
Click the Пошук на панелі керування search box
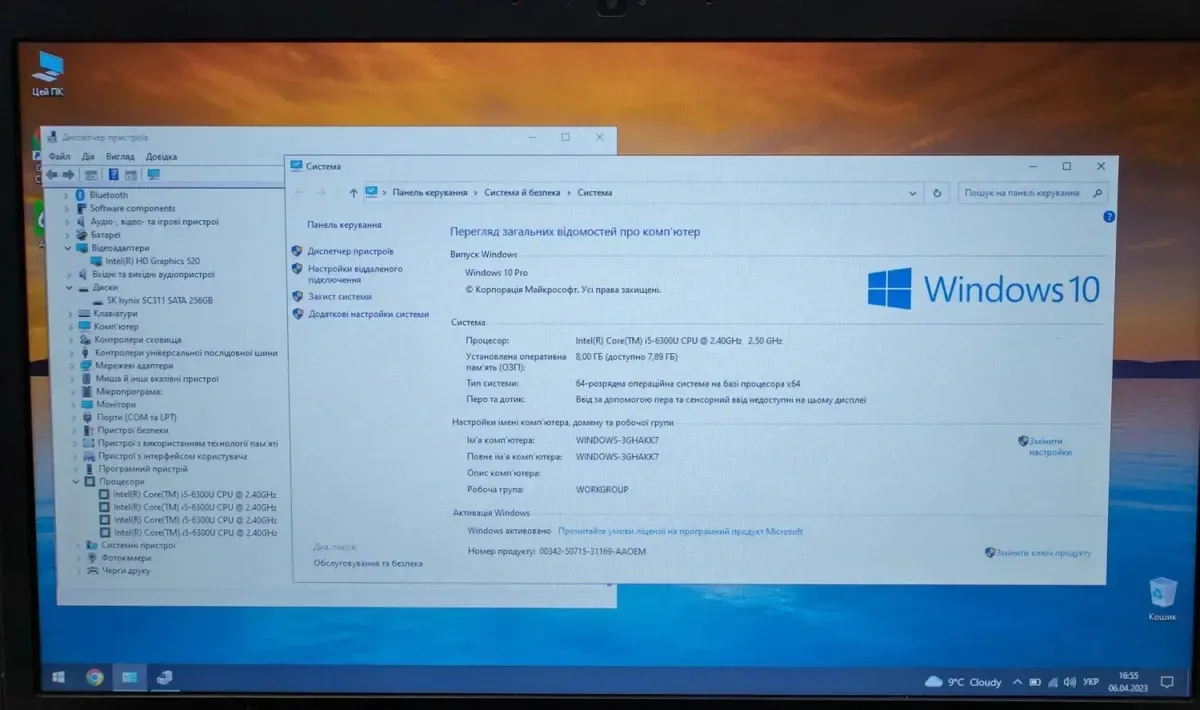(1023, 193)
